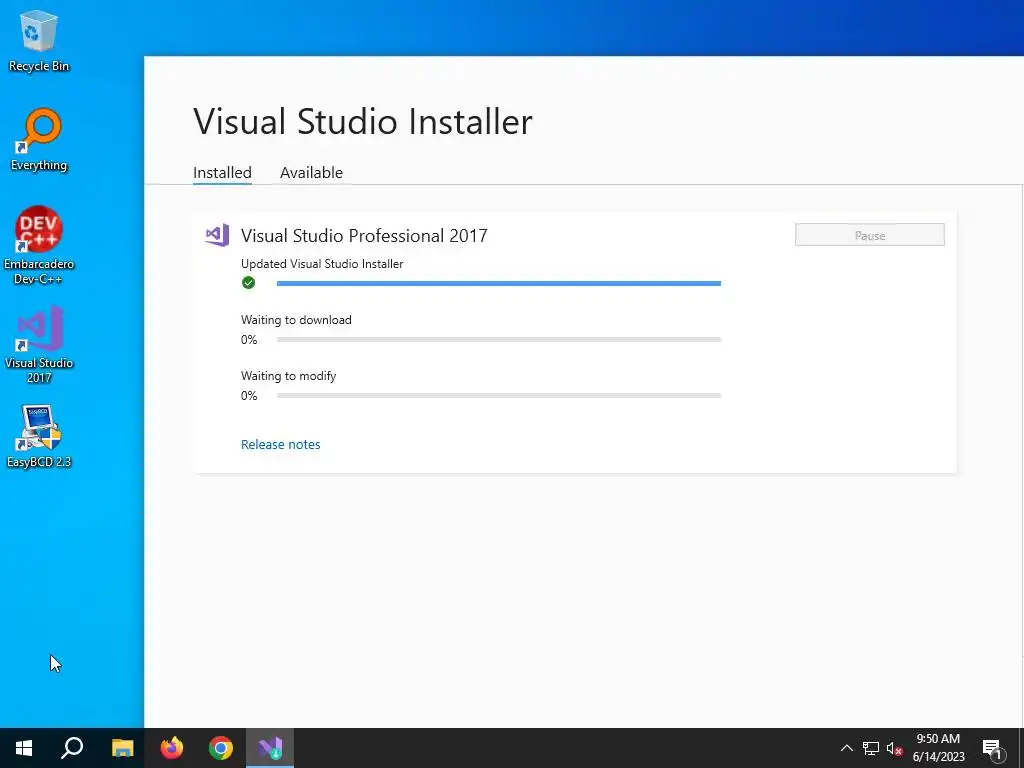The width and height of the screenshot is (1024, 768).
Task: Launch Google Chrome from the taskbar
Action: [x=221, y=748]
